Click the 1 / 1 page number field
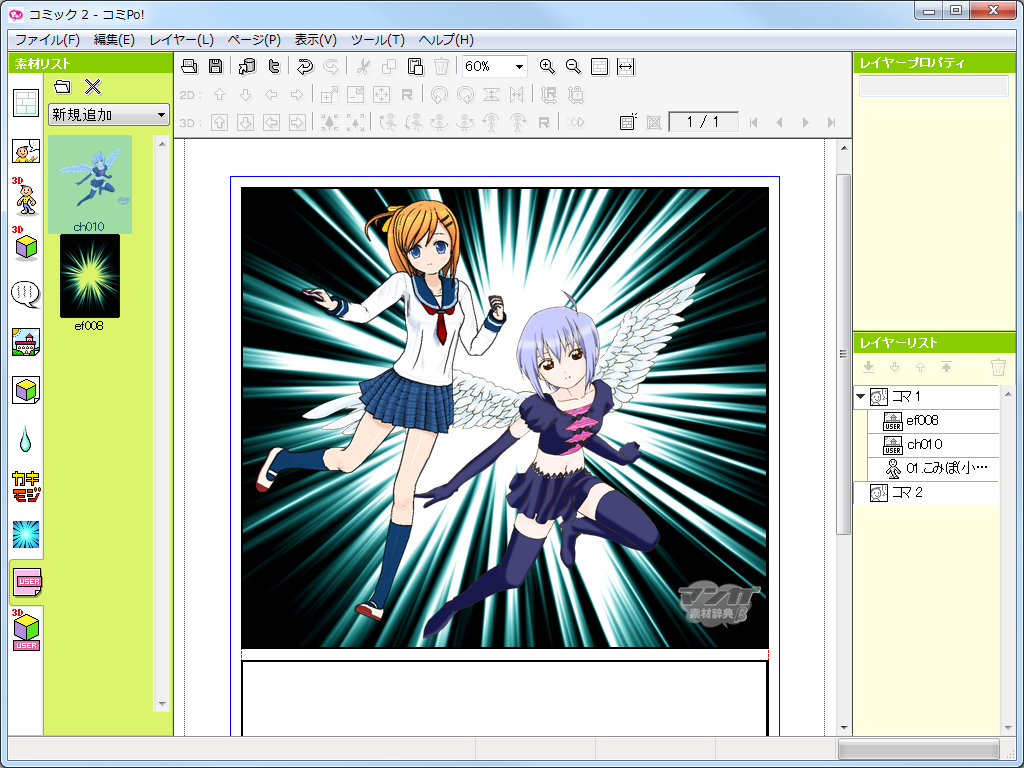The width and height of the screenshot is (1024, 768). tap(703, 122)
